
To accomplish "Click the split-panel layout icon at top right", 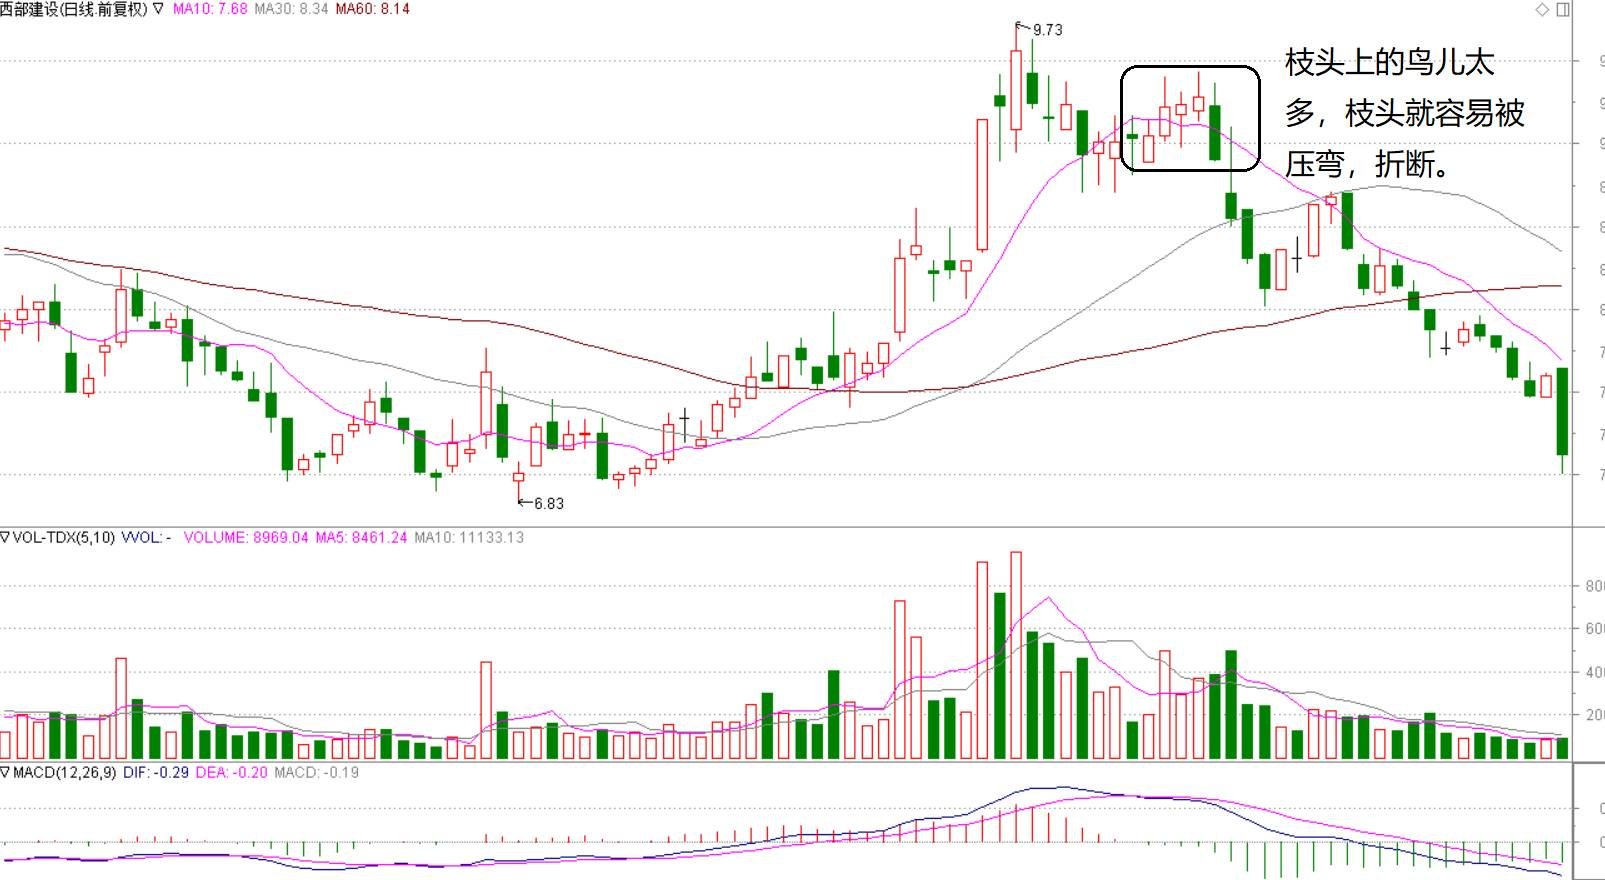I will point(1563,9).
